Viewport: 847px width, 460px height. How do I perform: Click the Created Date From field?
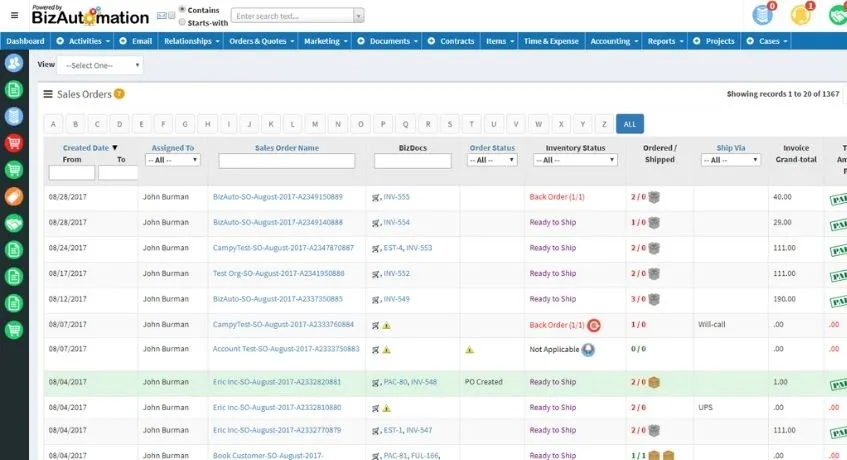(x=72, y=173)
